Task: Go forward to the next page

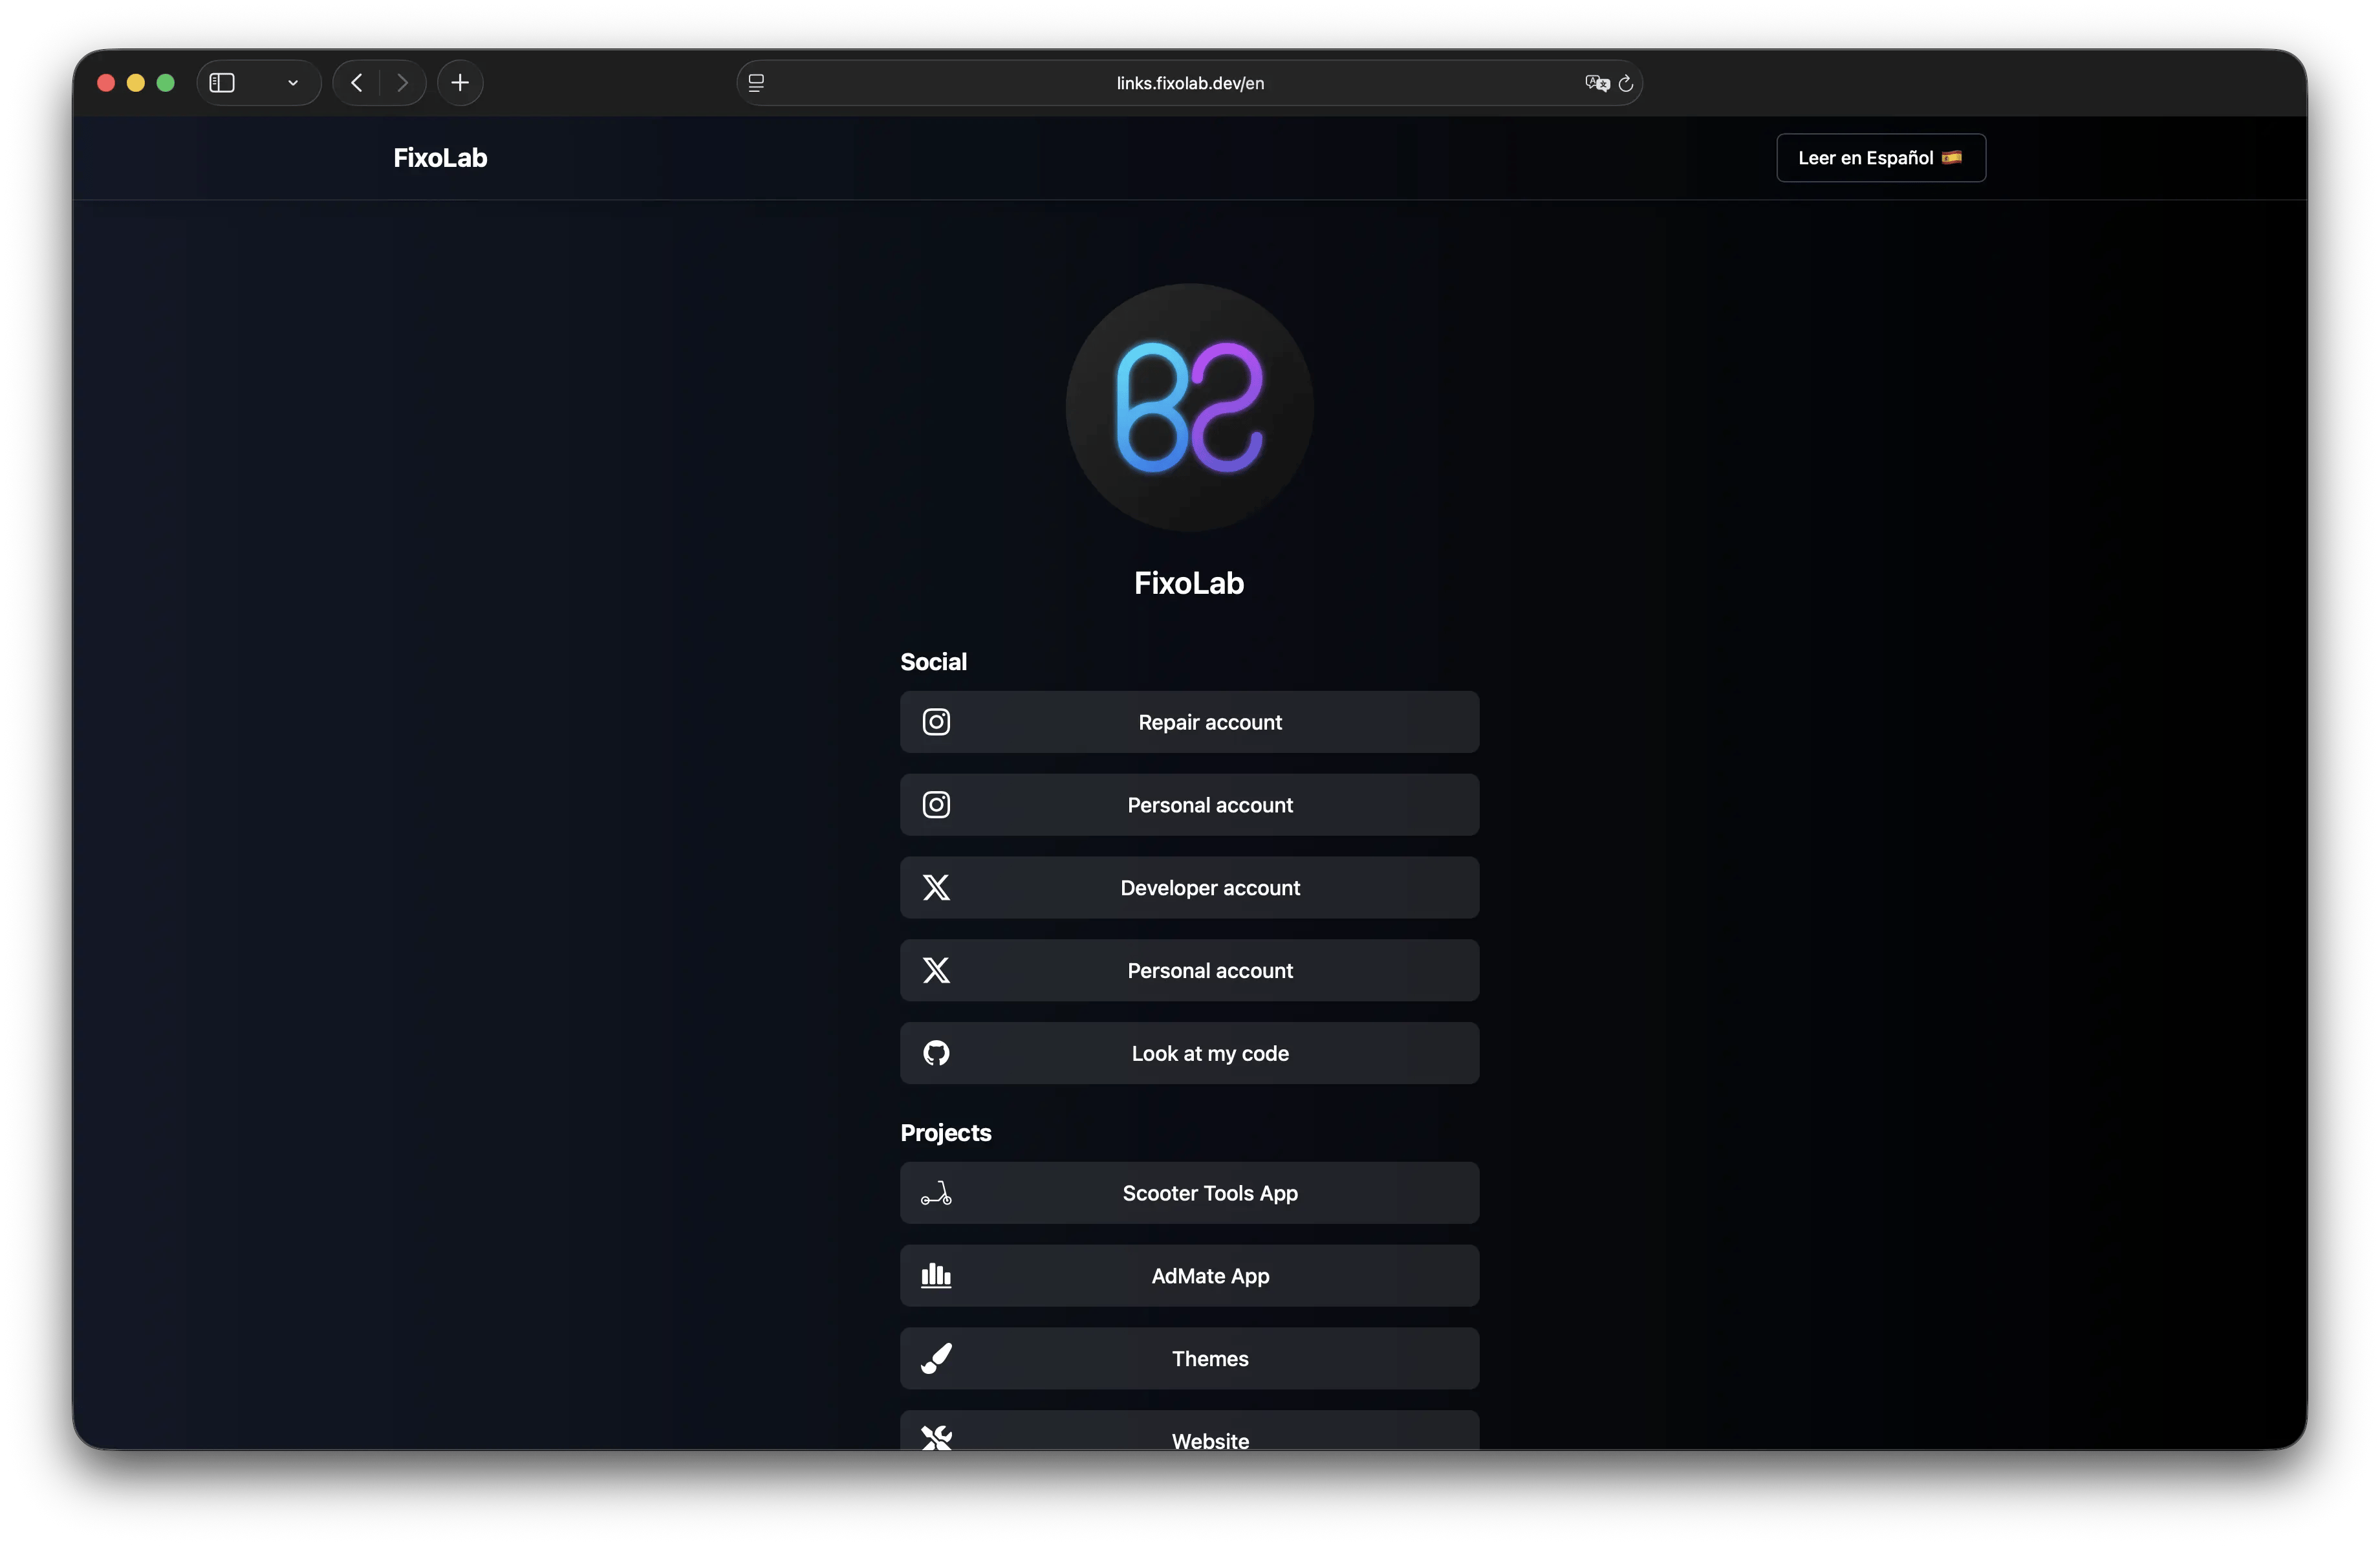Action: click(x=402, y=83)
